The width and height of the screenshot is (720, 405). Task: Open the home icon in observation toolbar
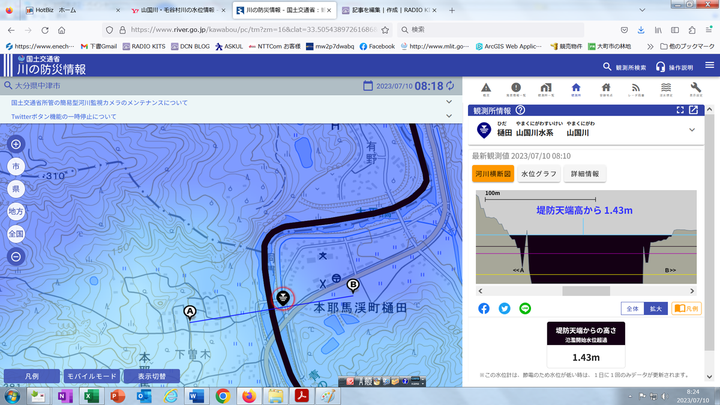pyautogui.click(x=576, y=89)
